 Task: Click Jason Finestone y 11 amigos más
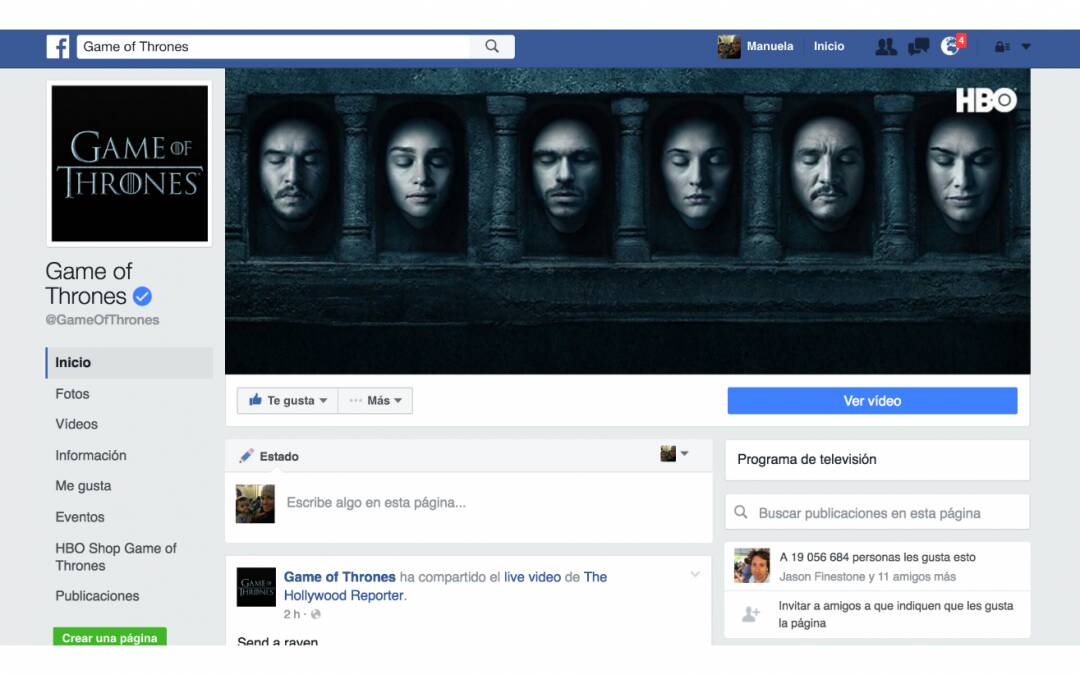867,577
